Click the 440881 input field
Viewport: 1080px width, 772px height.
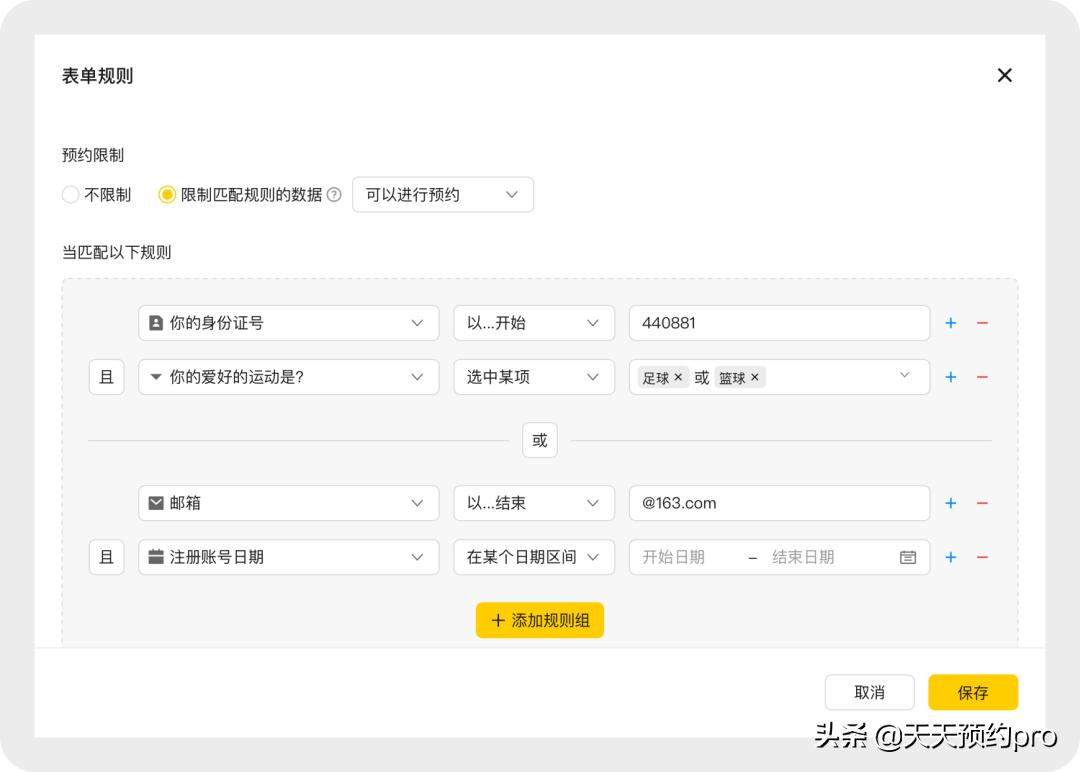pyautogui.click(x=779, y=322)
